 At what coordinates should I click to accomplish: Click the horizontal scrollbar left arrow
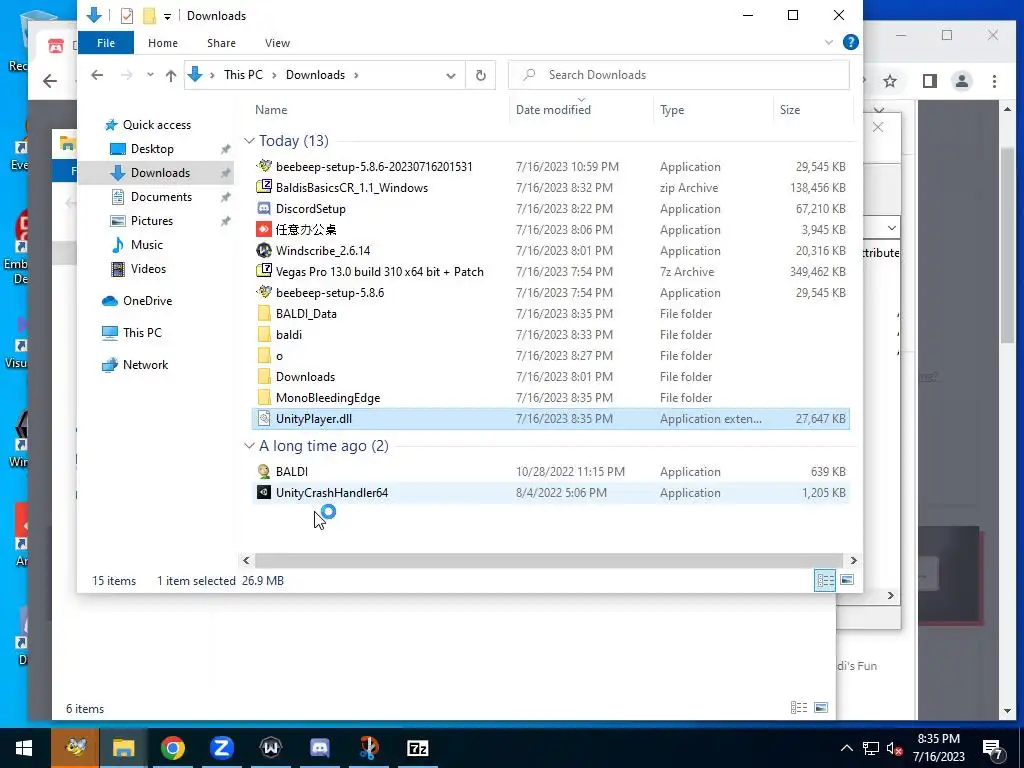click(x=246, y=560)
